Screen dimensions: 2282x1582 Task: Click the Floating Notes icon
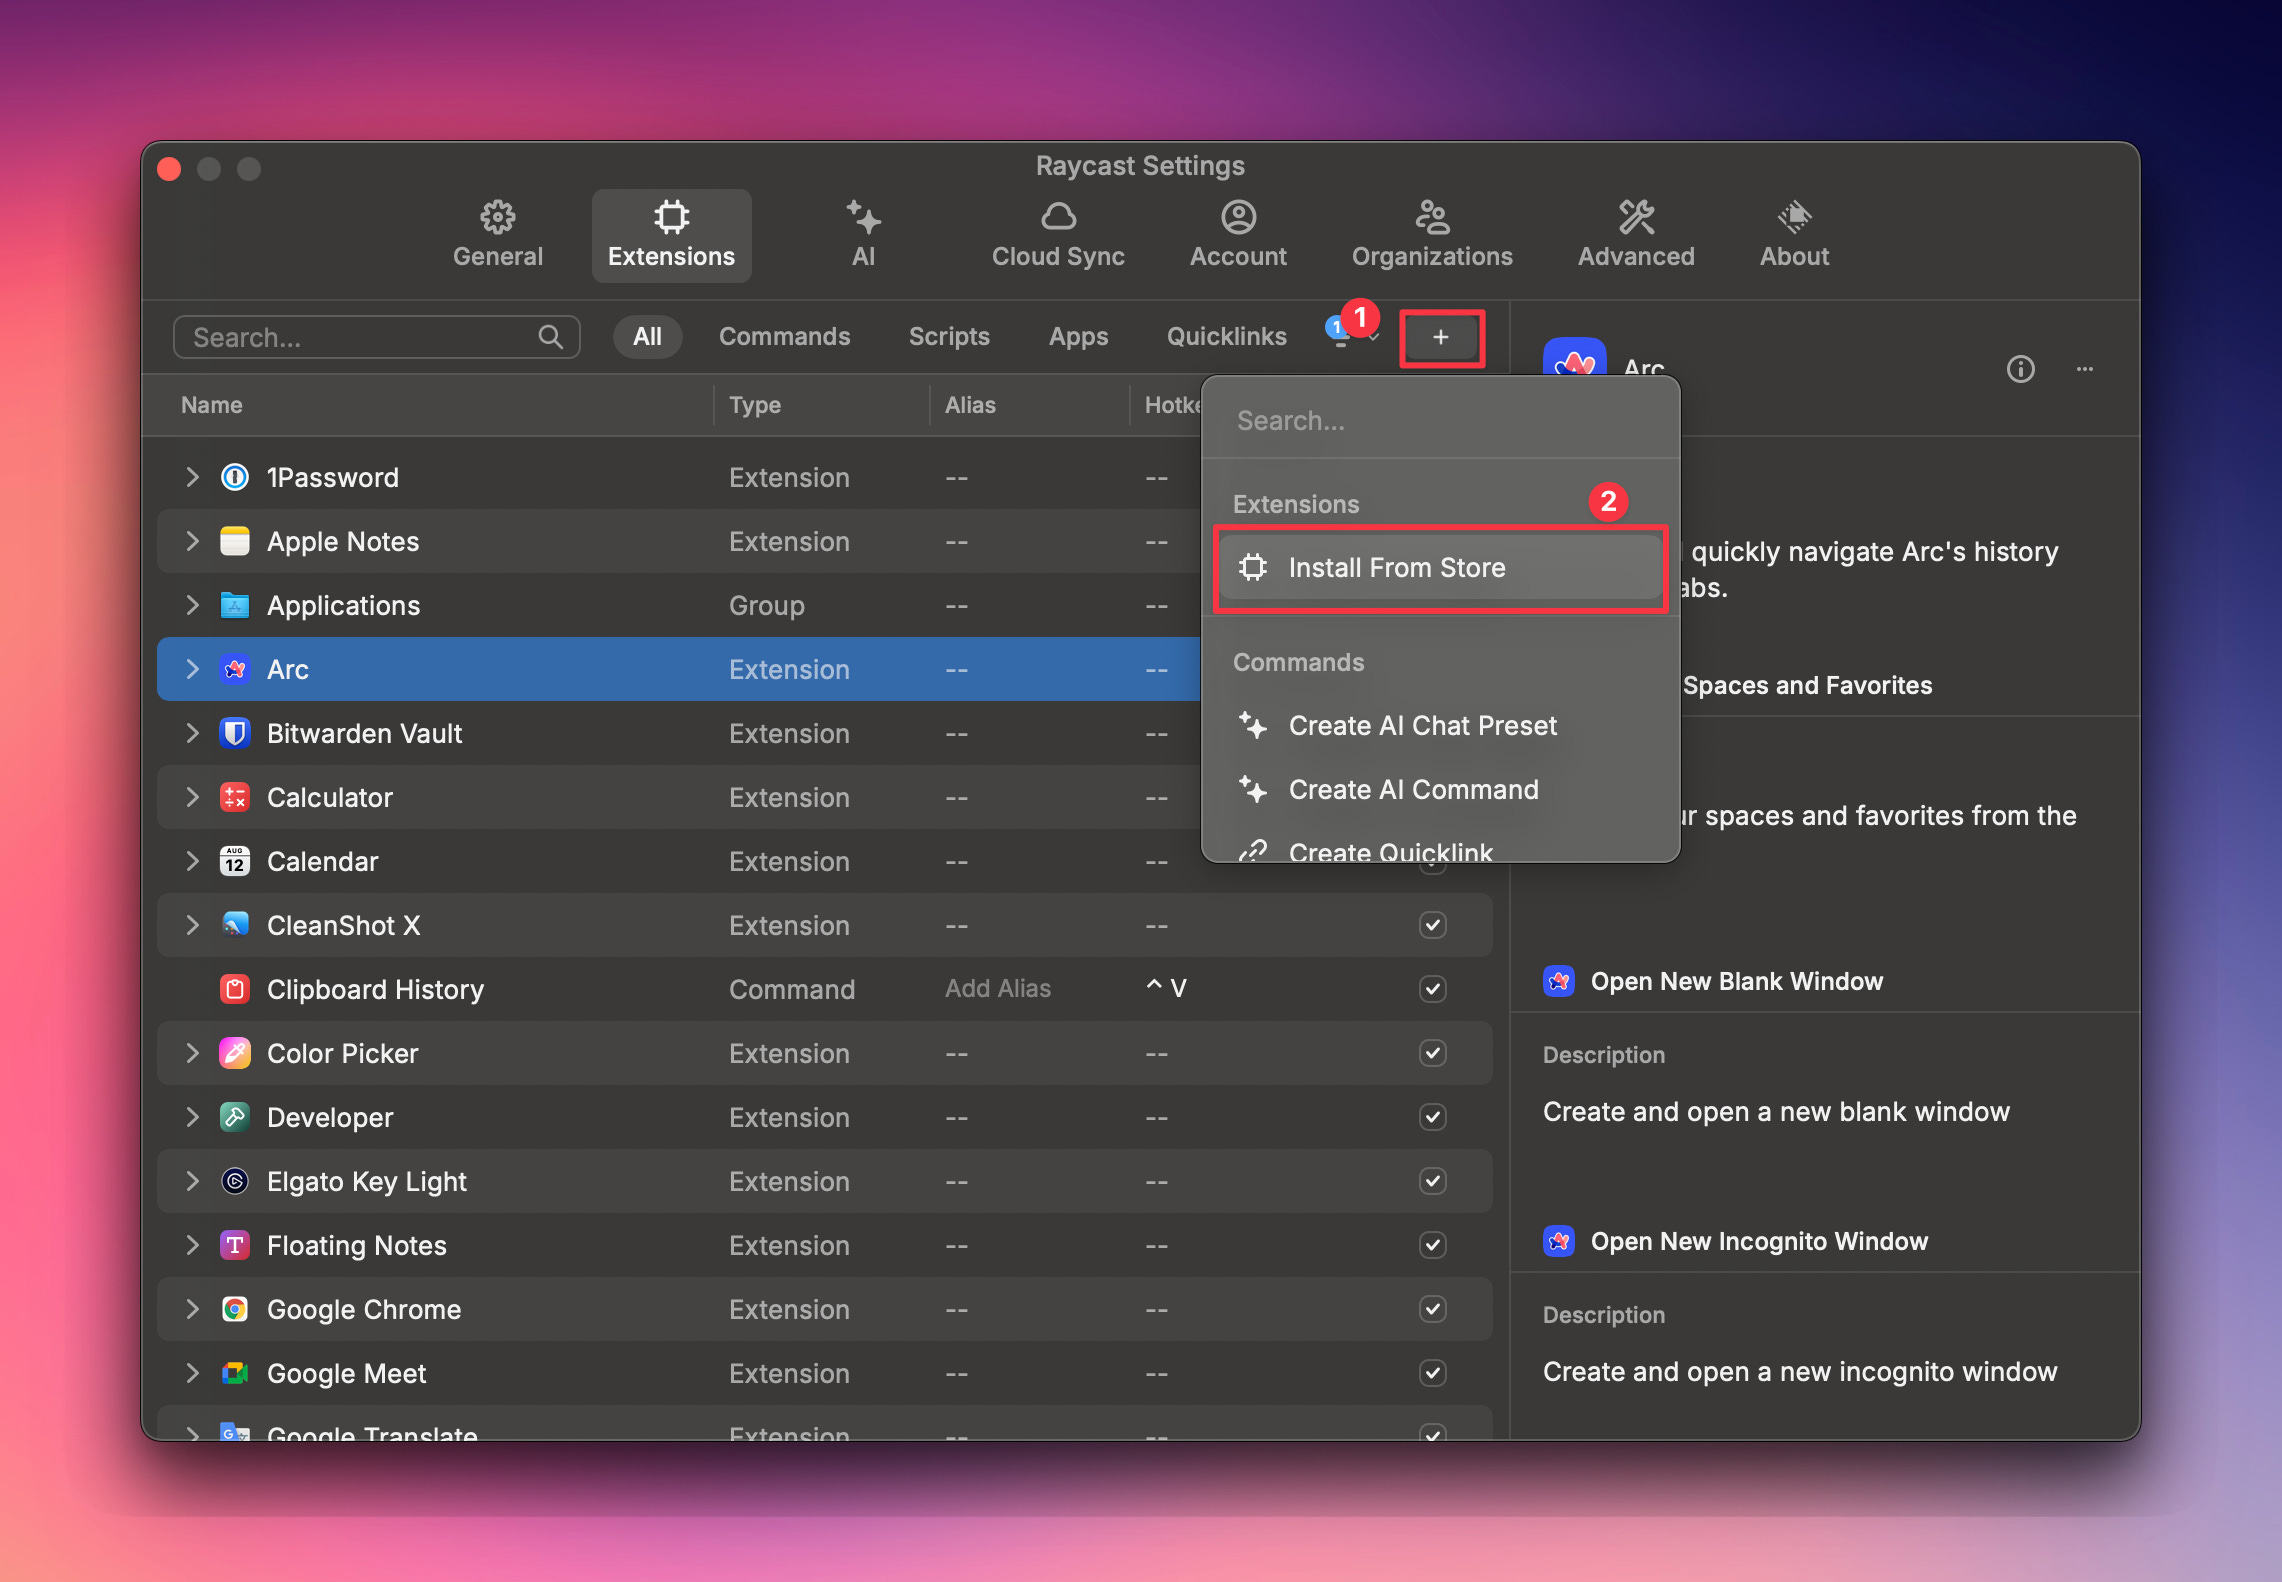coord(234,1245)
